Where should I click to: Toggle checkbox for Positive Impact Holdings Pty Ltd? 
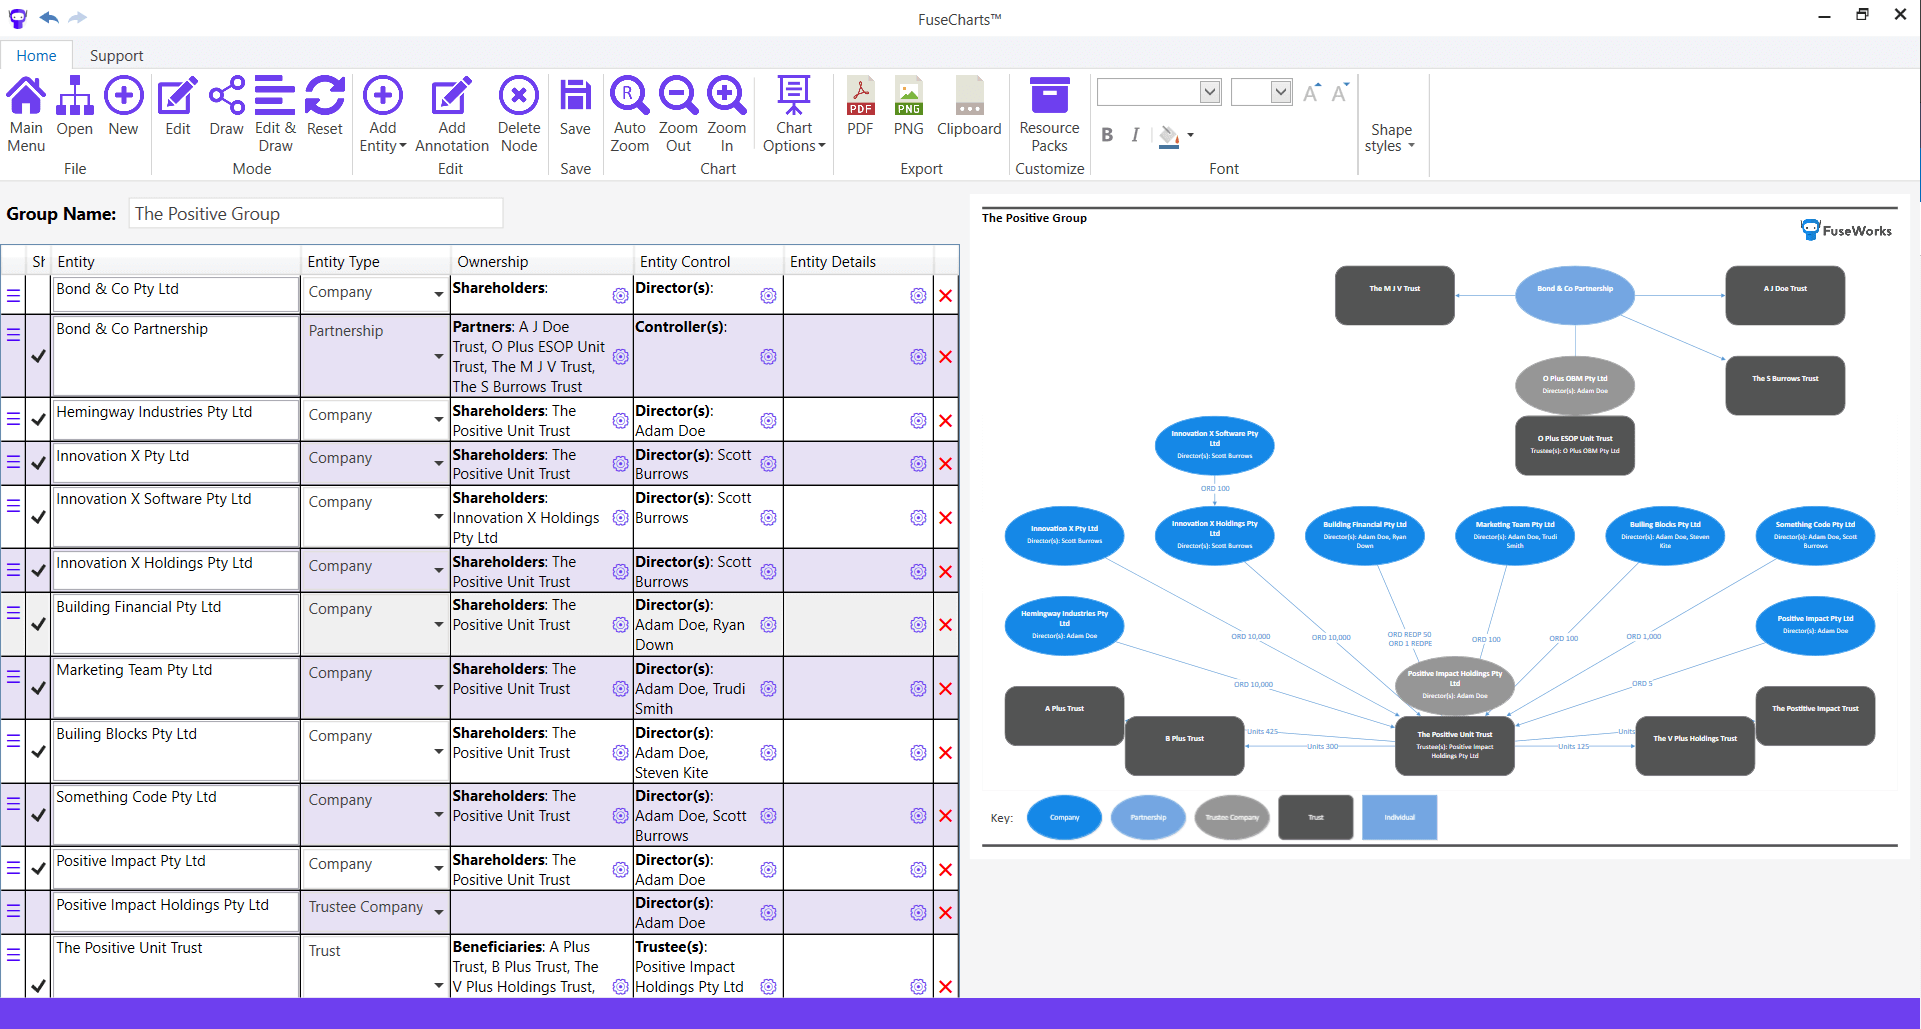[38, 912]
